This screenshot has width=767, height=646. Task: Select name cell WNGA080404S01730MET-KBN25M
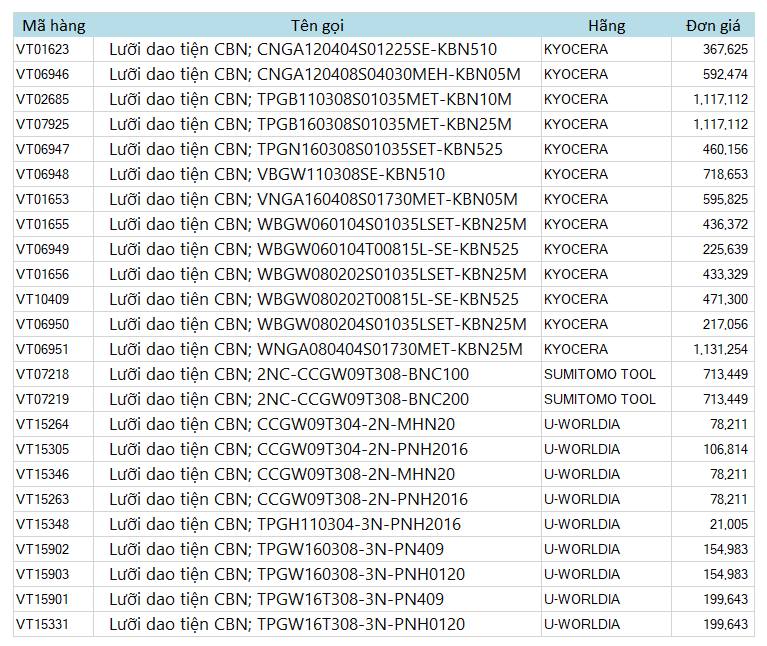317,349
